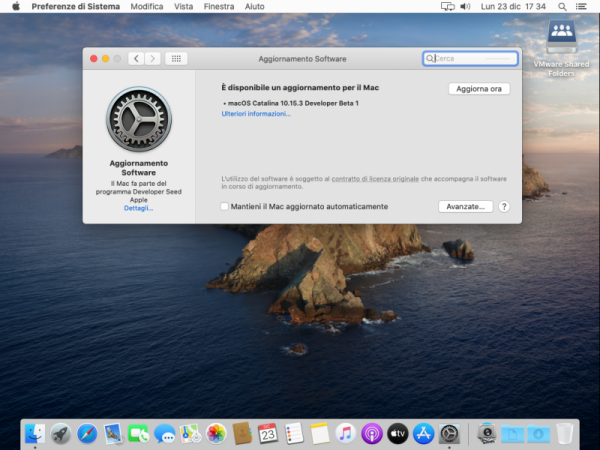The image size is (600, 450).
Task: Open the Trash in the Dock
Action: (564, 434)
